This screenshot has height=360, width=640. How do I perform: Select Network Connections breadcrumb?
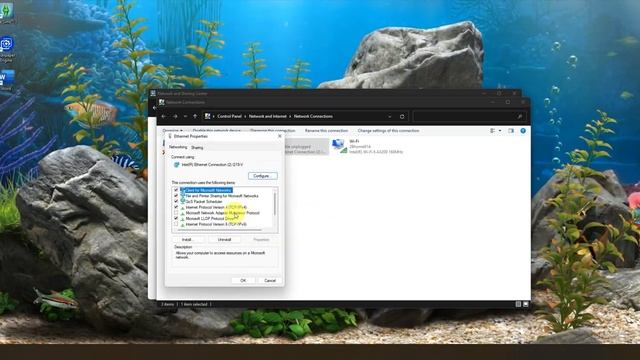click(x=313, y=116)
